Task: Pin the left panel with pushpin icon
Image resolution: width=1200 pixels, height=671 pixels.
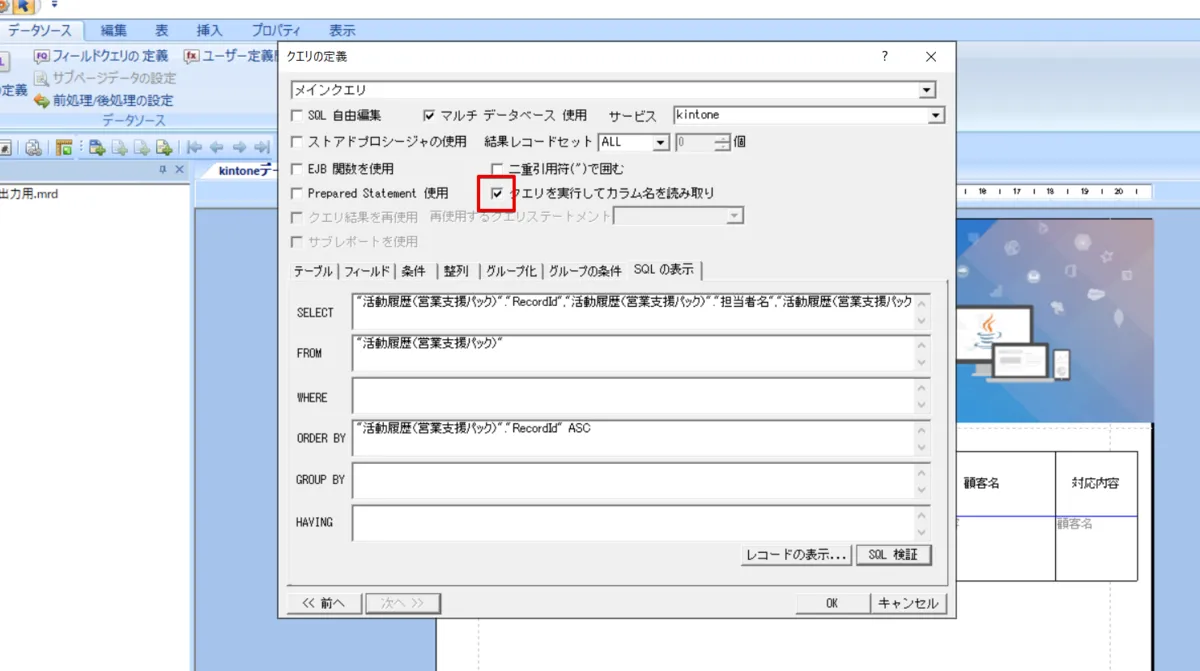Action: click(x=163, y=170)
